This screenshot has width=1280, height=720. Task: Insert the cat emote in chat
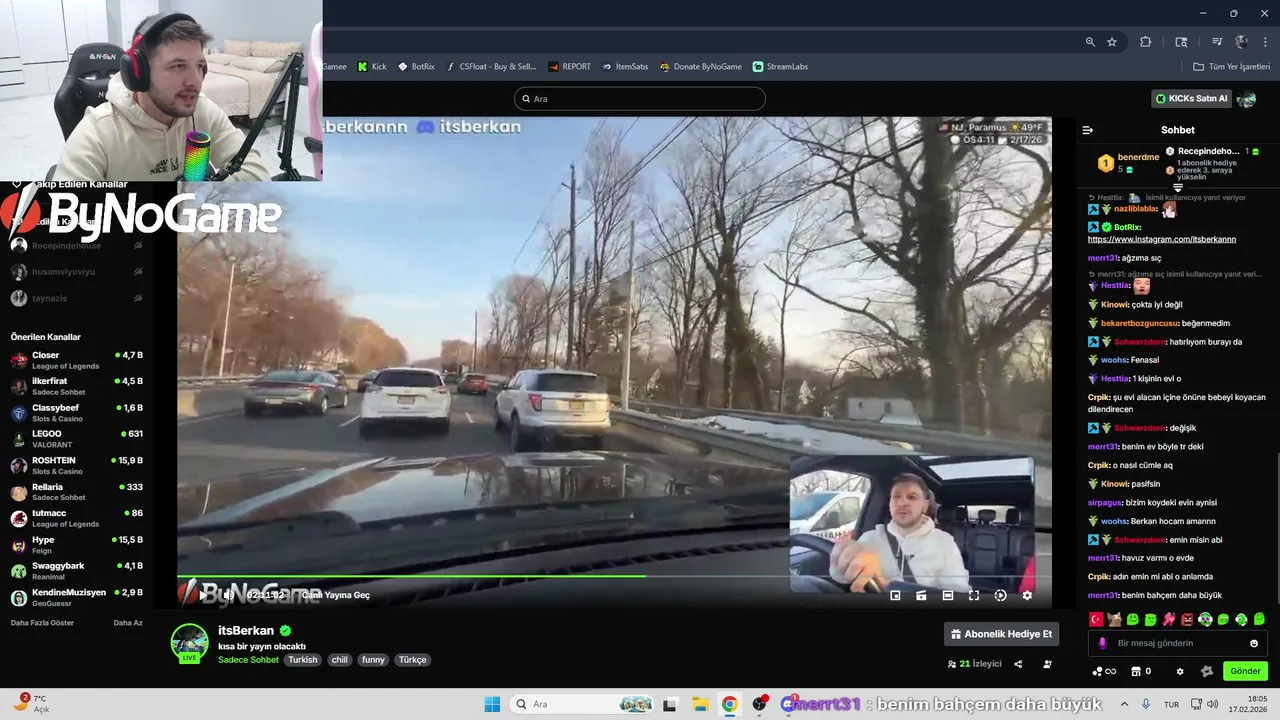(1114, 620)
